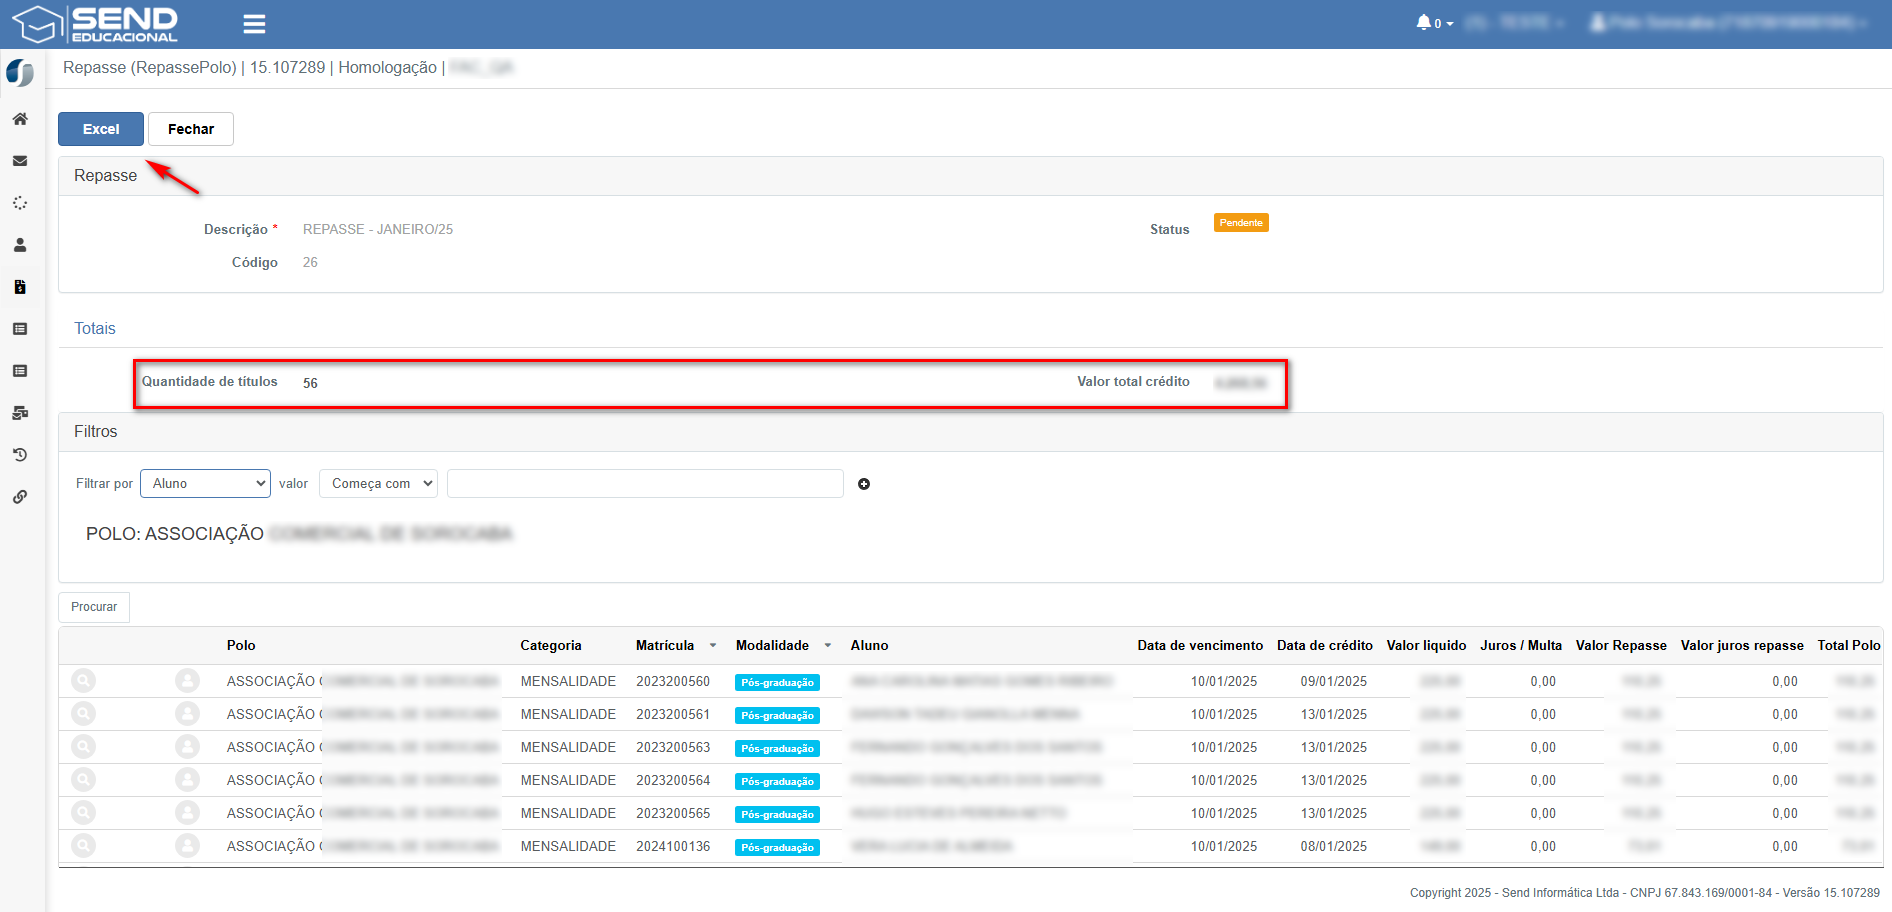Click the blue swirl logo in sidebar
This screenshot has width=1892, height=912.
(x=20, y=73)
